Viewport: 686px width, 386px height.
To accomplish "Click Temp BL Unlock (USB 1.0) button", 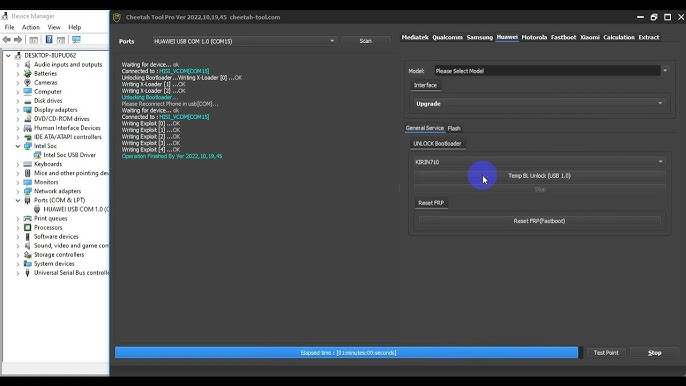I will coord(539,175).
